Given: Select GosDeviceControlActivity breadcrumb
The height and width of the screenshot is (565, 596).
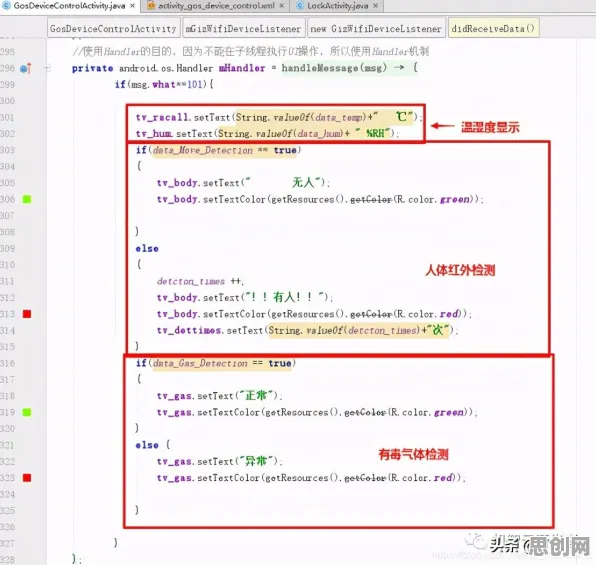Looking at the screenshot, I should (113, 29).
